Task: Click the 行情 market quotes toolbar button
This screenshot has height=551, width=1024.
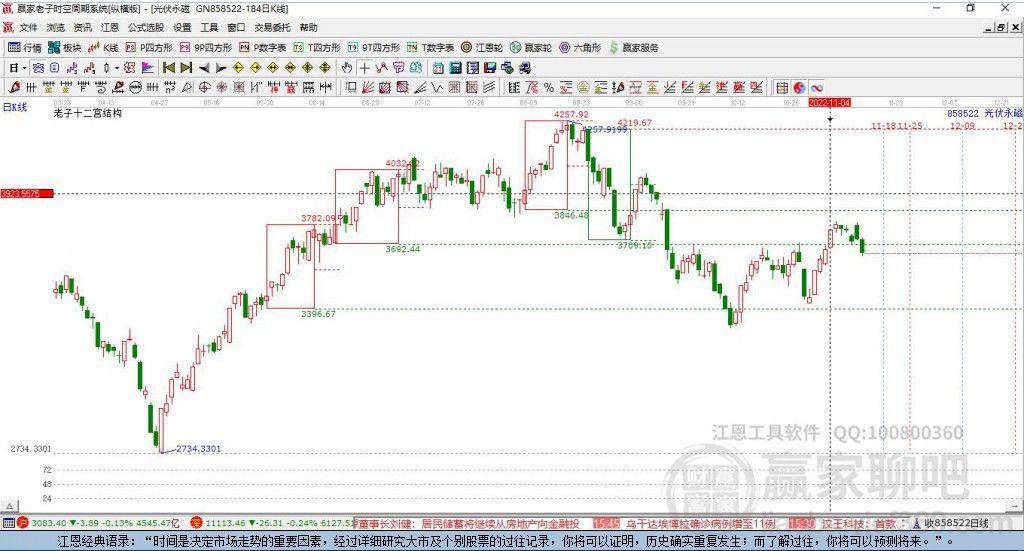Action: pos(25,47)
